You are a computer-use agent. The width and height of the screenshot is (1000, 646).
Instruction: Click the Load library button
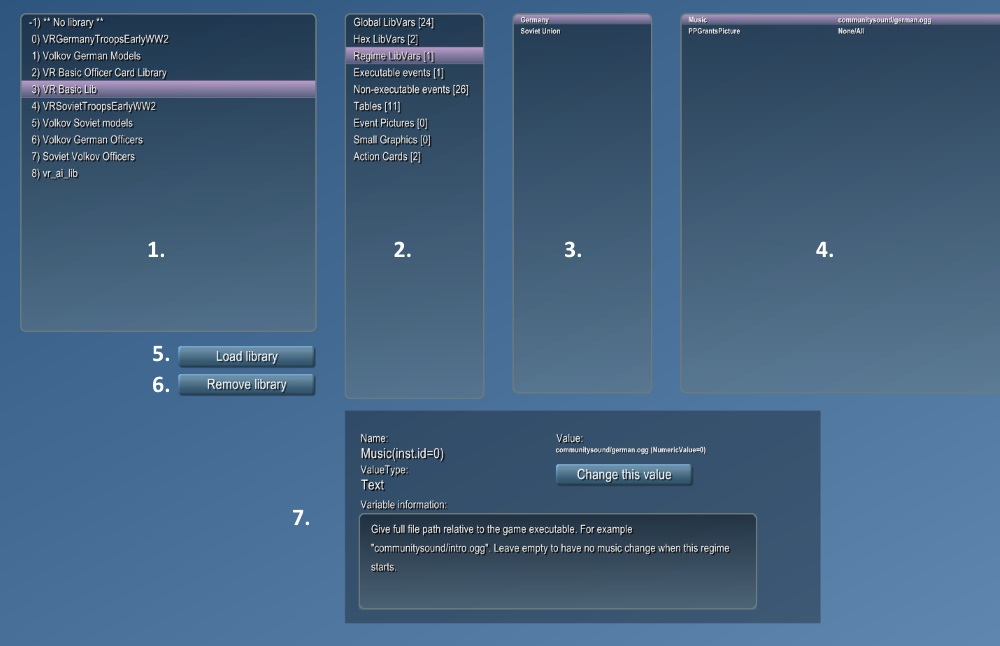[246, 357]
